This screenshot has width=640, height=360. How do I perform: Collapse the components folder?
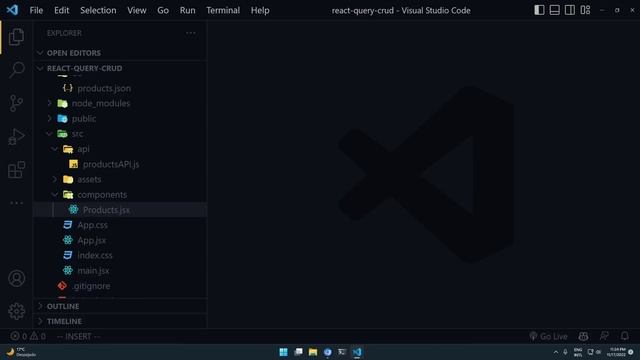point(120,195)
